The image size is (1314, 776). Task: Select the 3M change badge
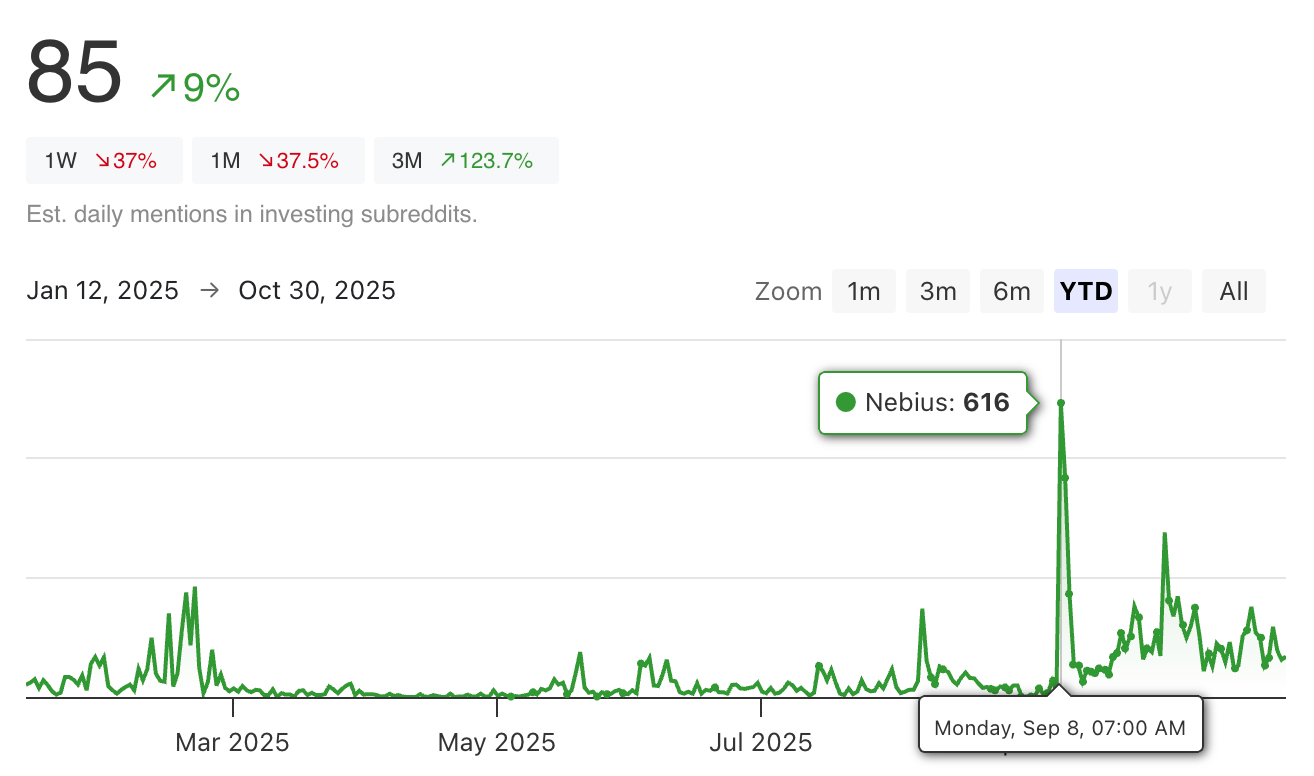coord(466,161)
